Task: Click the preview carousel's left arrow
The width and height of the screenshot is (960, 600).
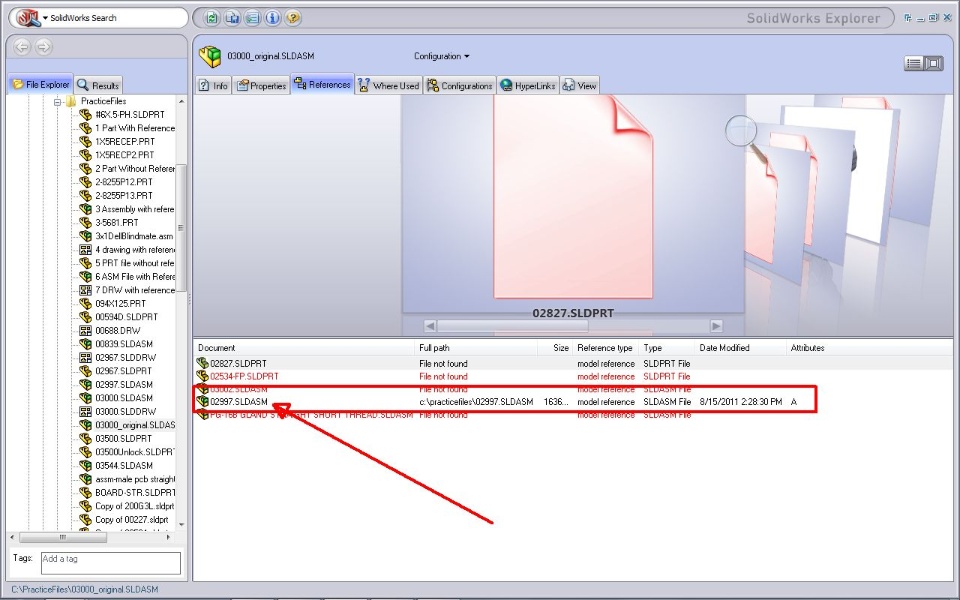Action: point(430,326)
